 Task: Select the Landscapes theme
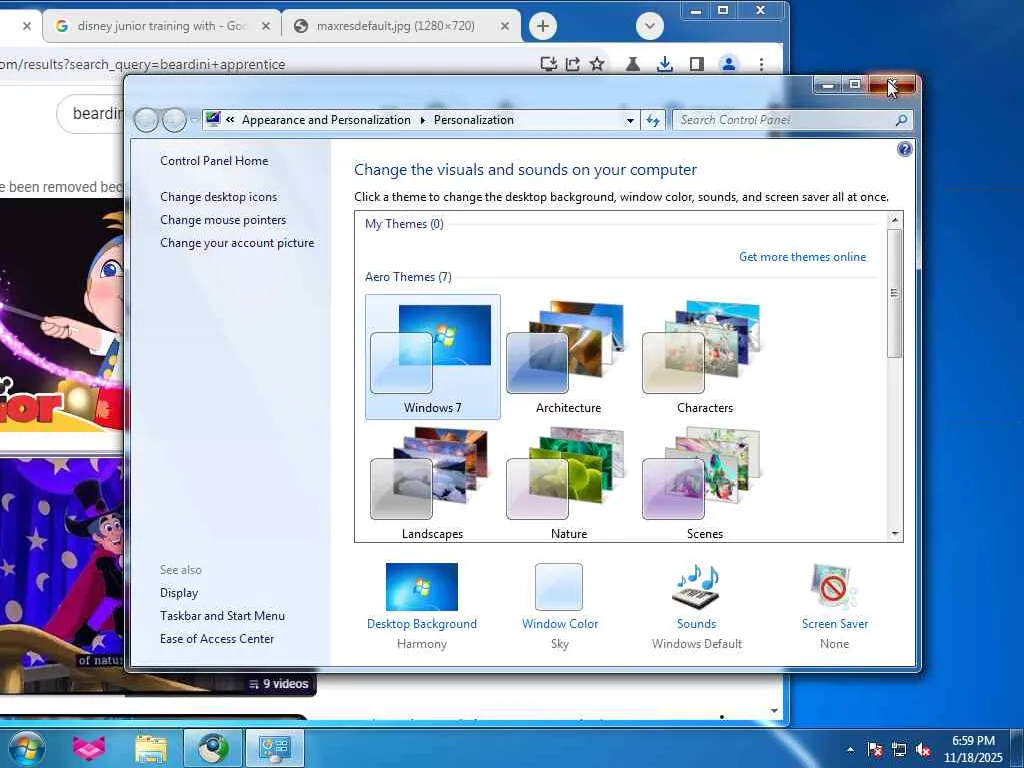click(x=432, y=483)
